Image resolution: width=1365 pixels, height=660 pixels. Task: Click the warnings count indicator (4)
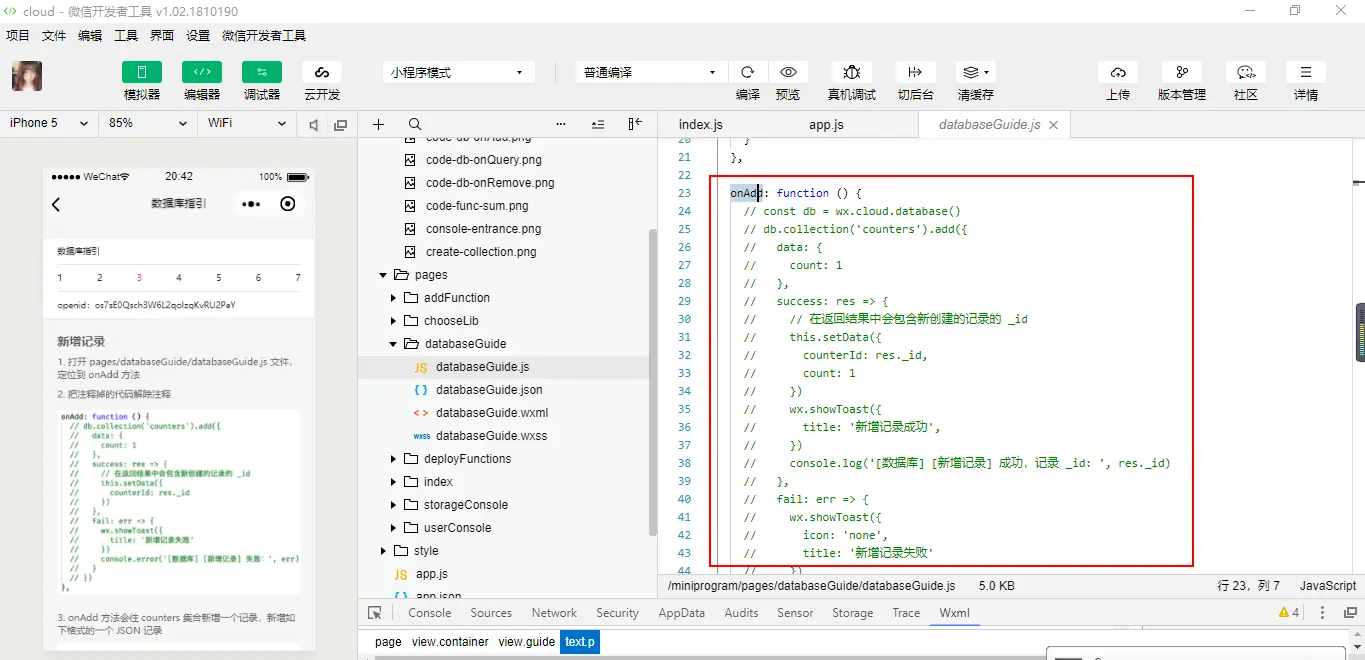tap(1289, 613)
